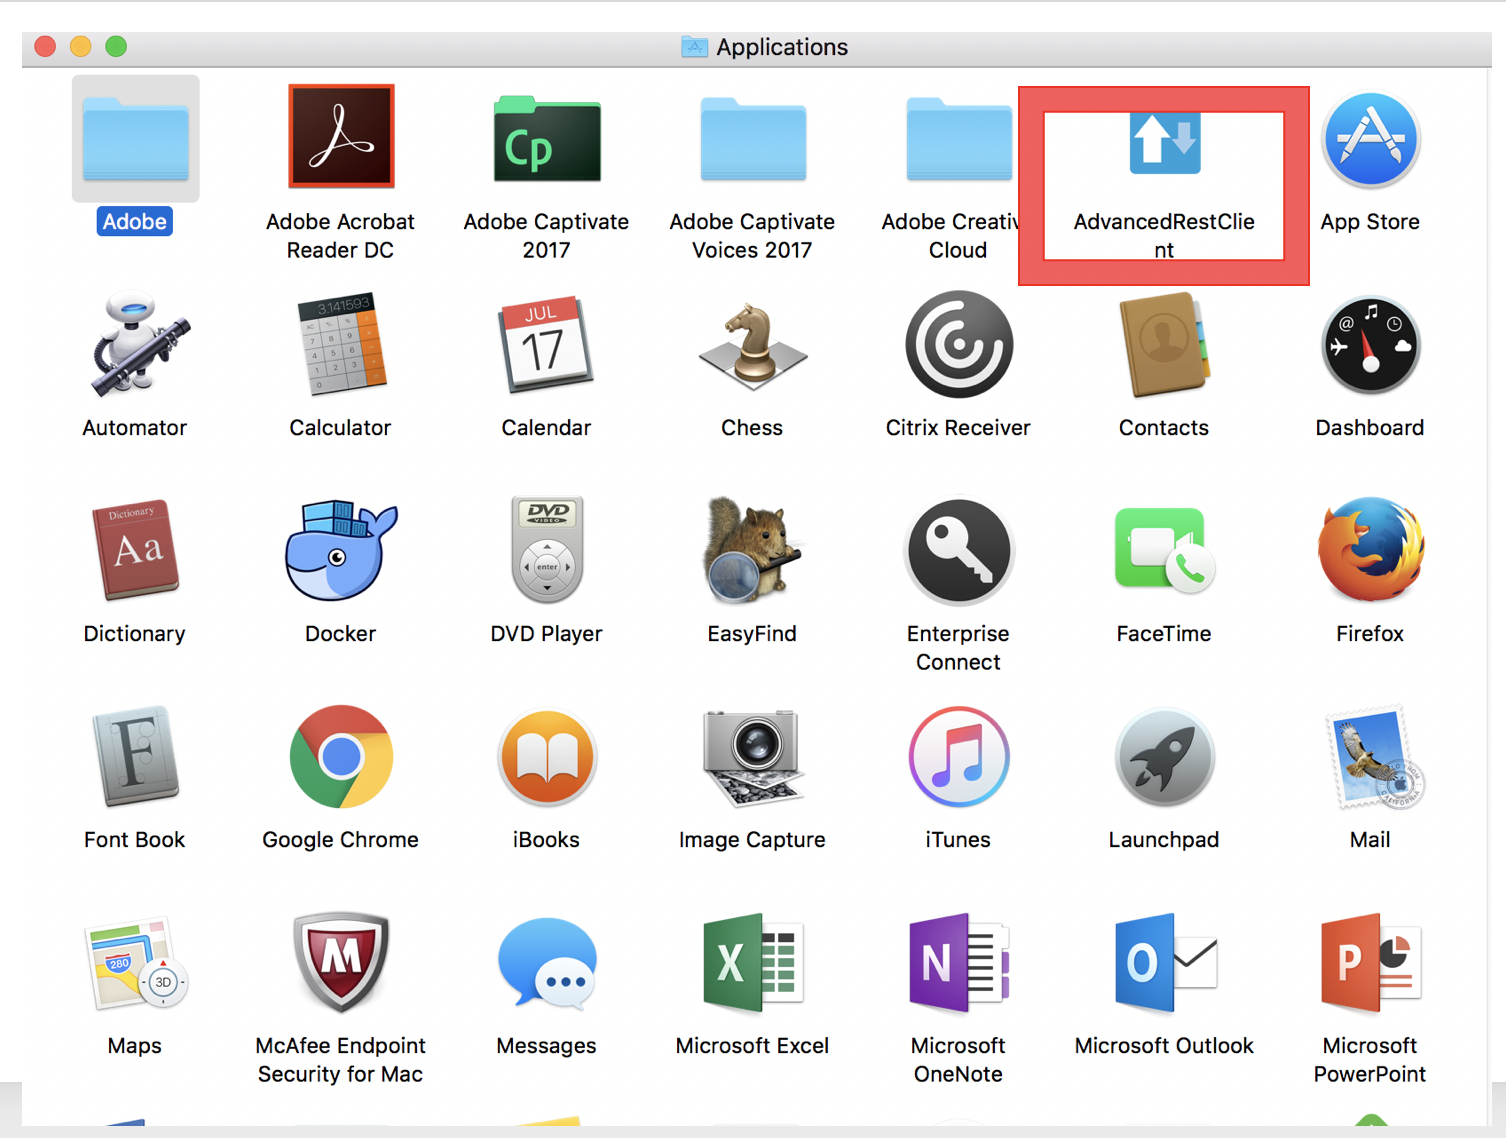Launch Adobe Acrobat Reader DC

coord(341,137)
